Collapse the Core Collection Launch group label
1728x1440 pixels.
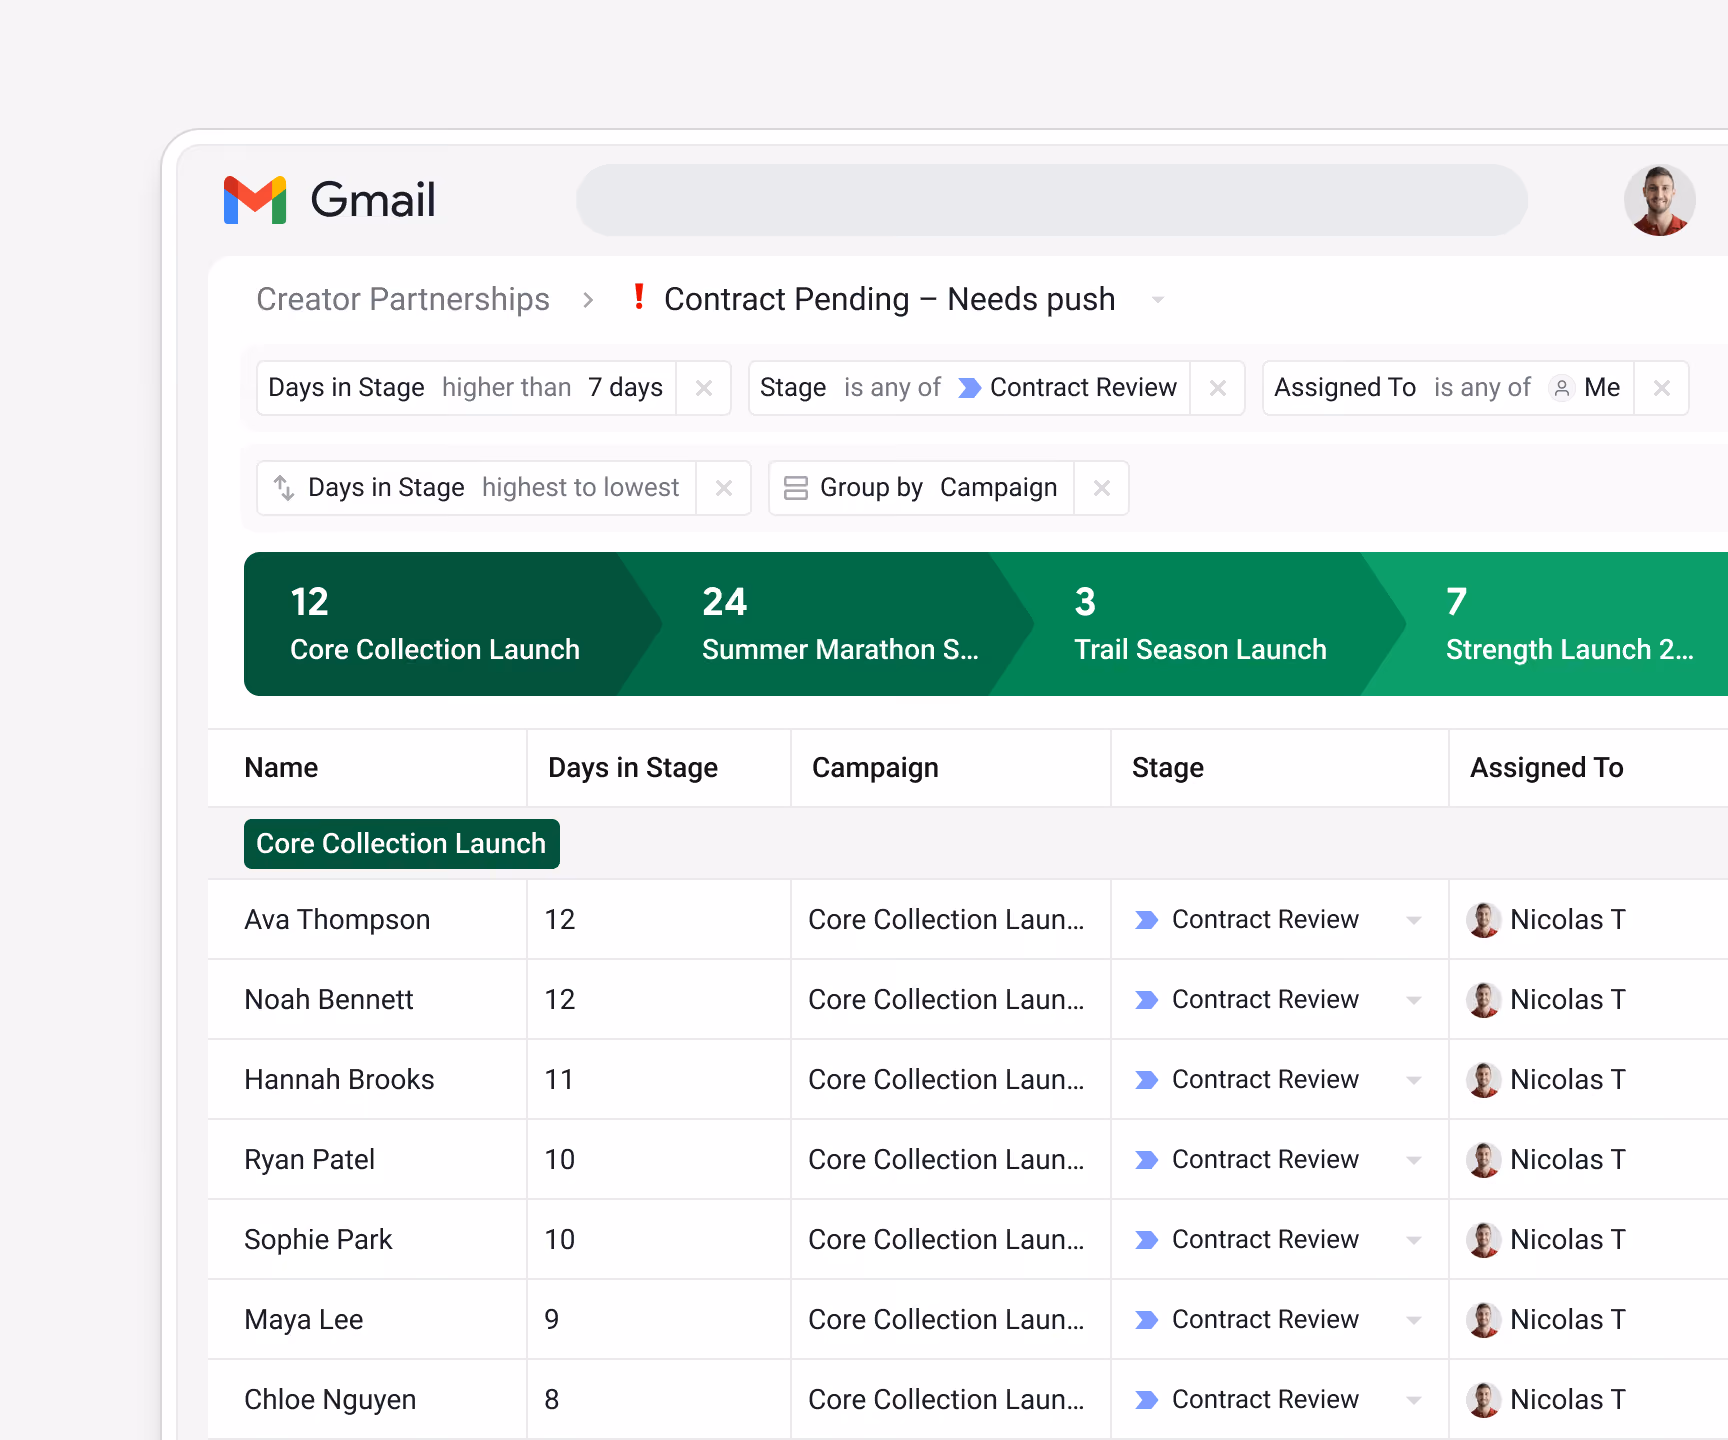(x=401, y=844)
